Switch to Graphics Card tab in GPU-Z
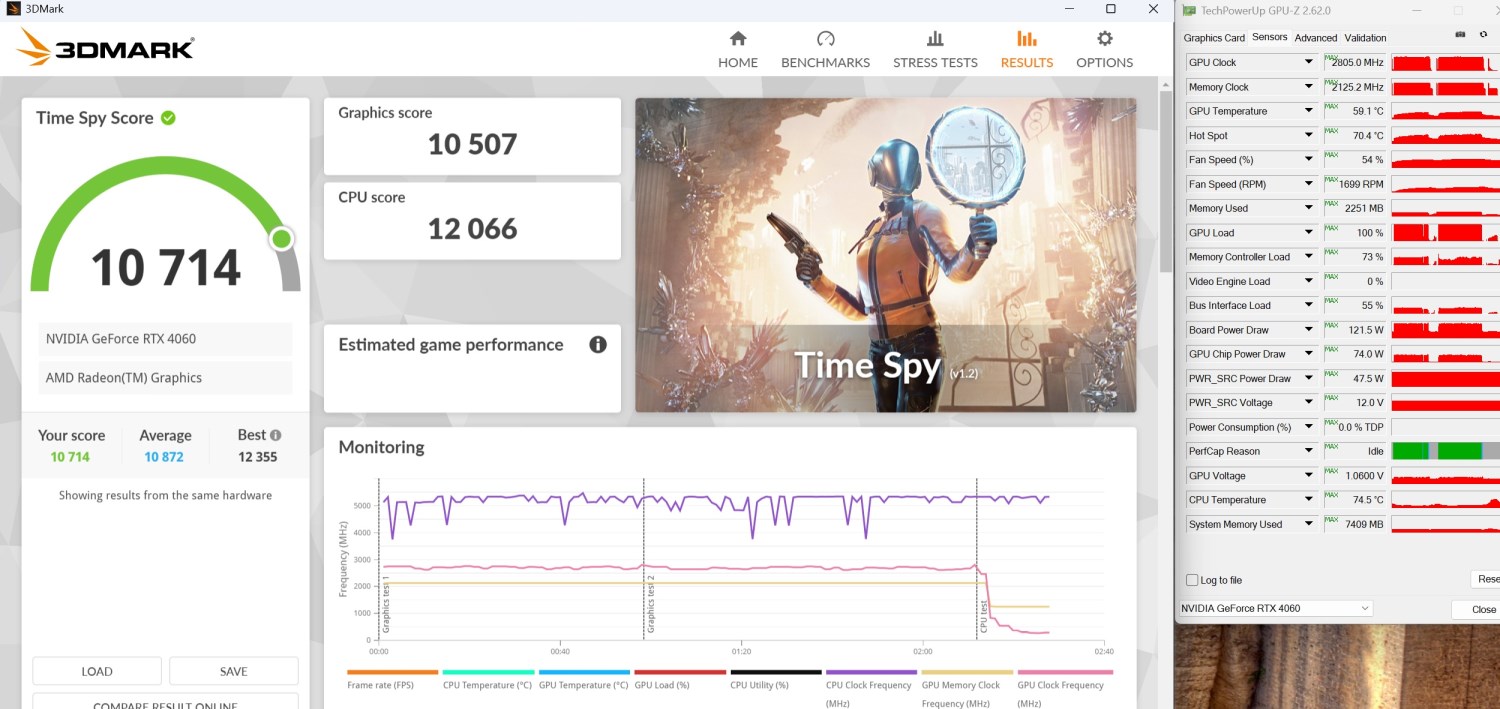Image resolution: width=1500 pixels, height=709 pixels. coord(1214,38)
